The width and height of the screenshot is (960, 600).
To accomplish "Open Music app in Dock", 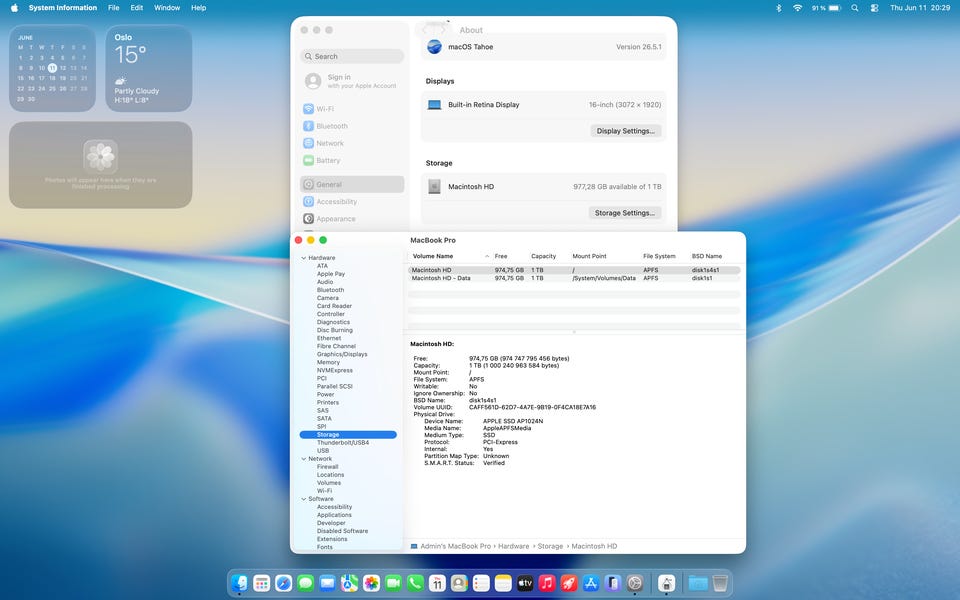I will (x=547, y=583).
